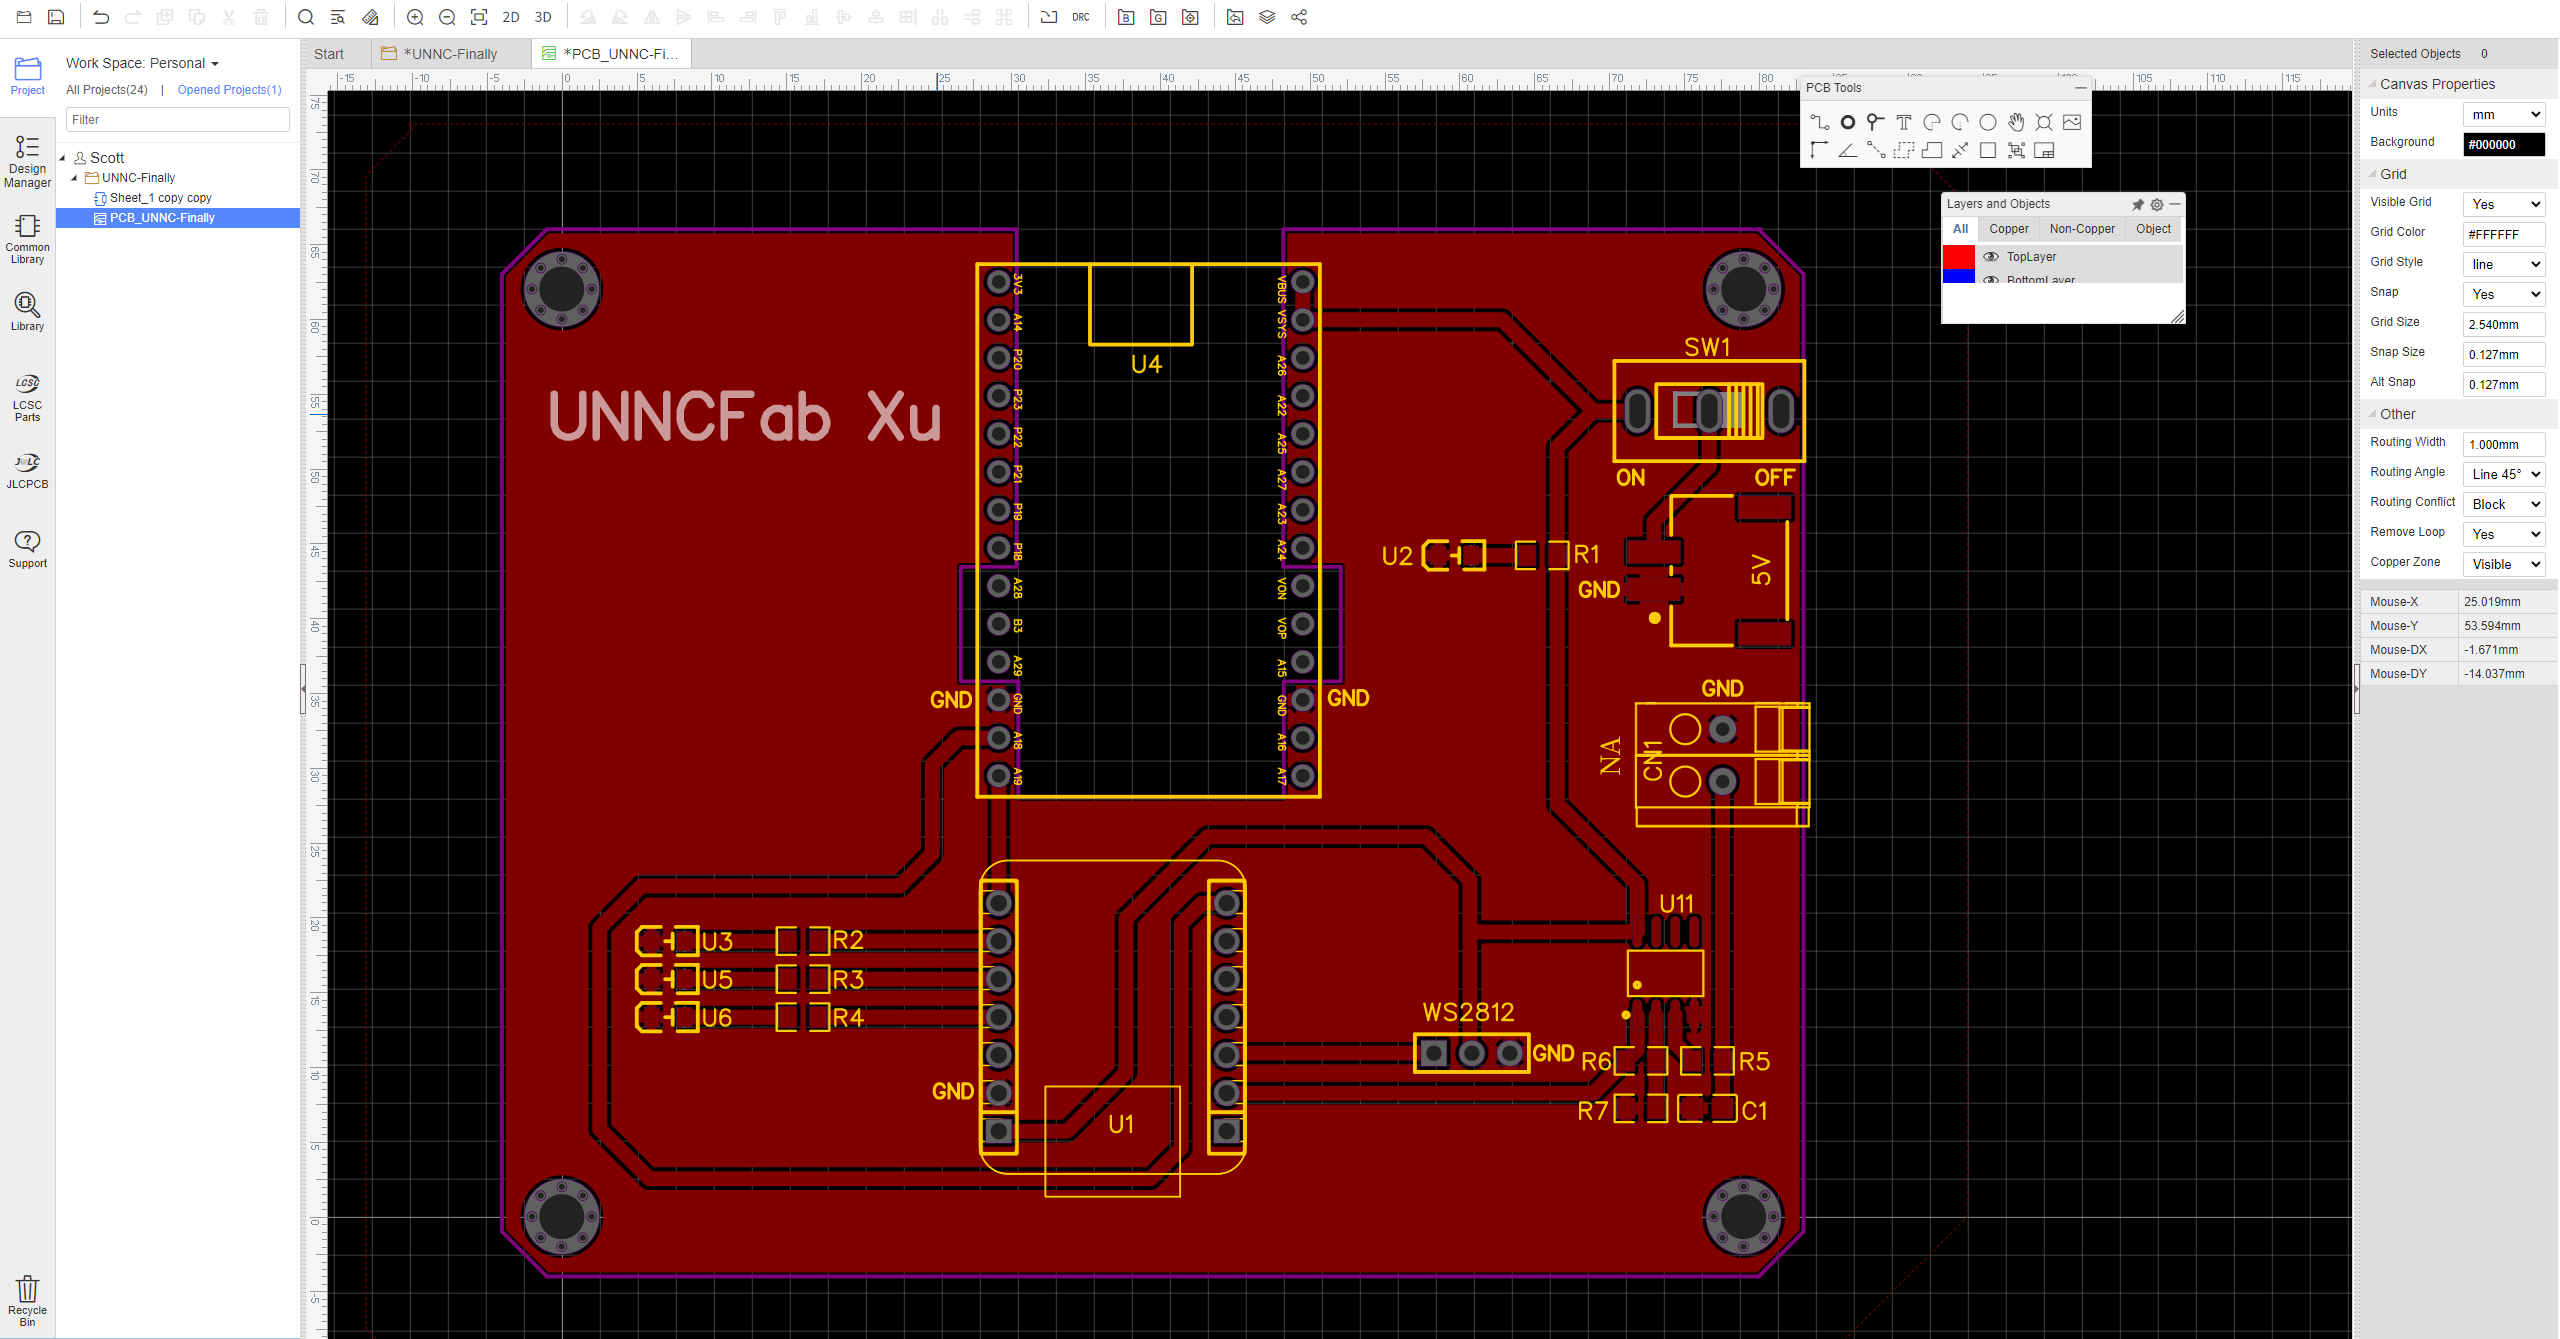The height and width of the screenshot is (1339, 2560).
Task: Click the Background color #000000 field
Action: coord(2503,144)
